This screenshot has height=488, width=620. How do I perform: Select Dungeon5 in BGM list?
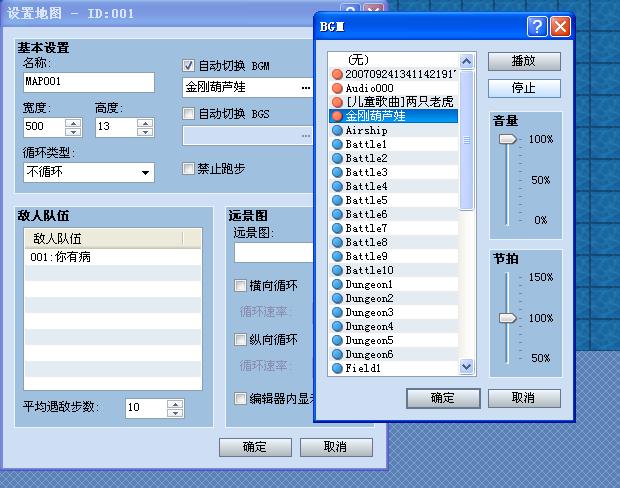(393, 340)
